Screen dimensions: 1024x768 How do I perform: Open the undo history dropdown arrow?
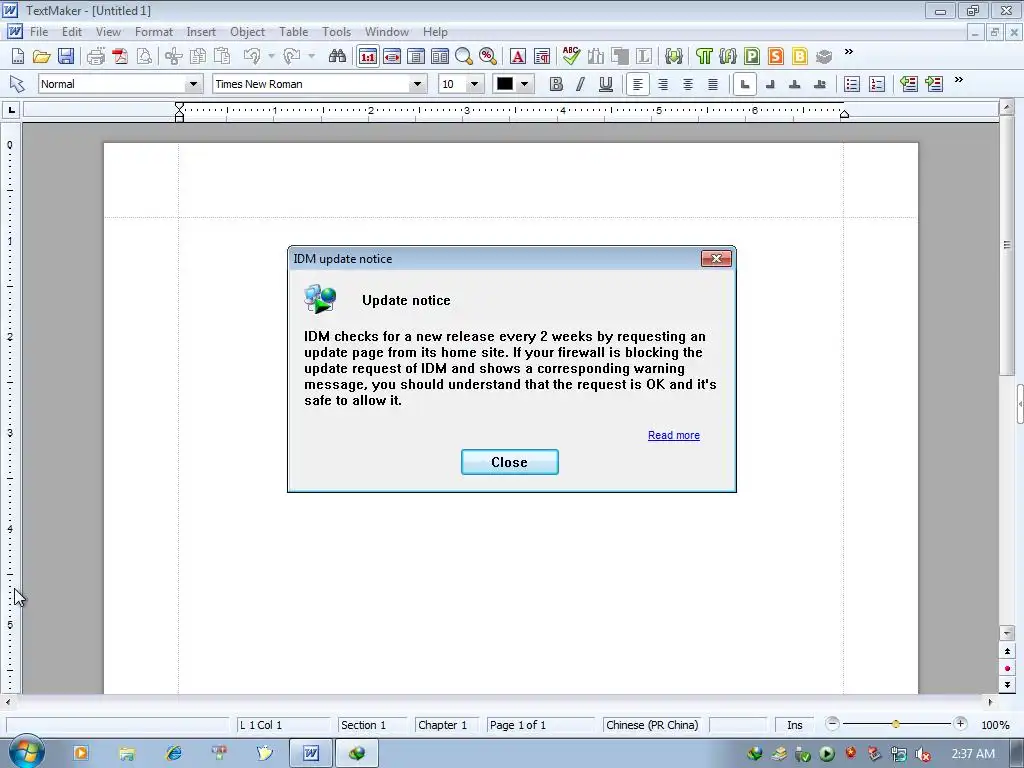(271, 56)
